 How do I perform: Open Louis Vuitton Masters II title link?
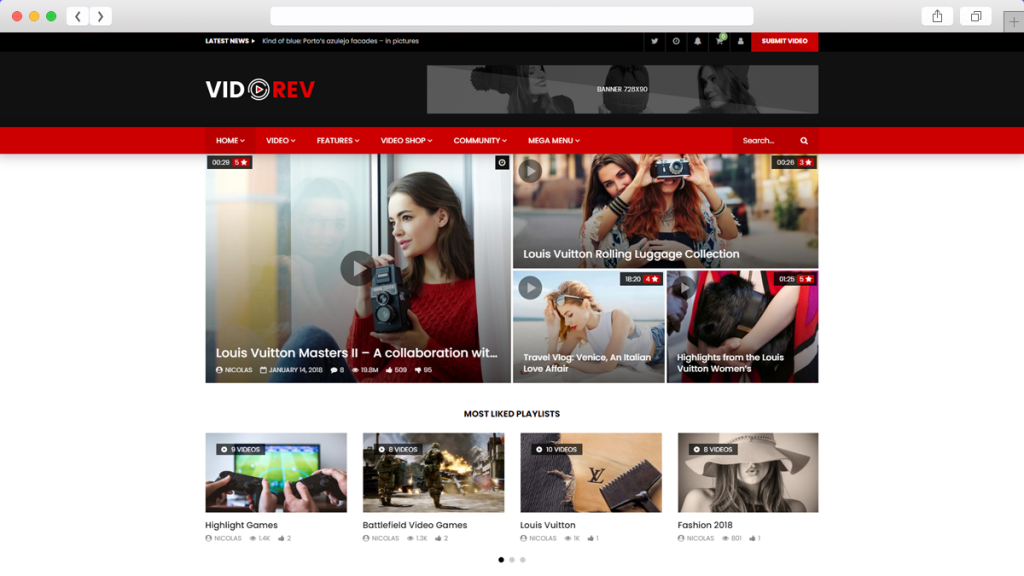[357, 353]
